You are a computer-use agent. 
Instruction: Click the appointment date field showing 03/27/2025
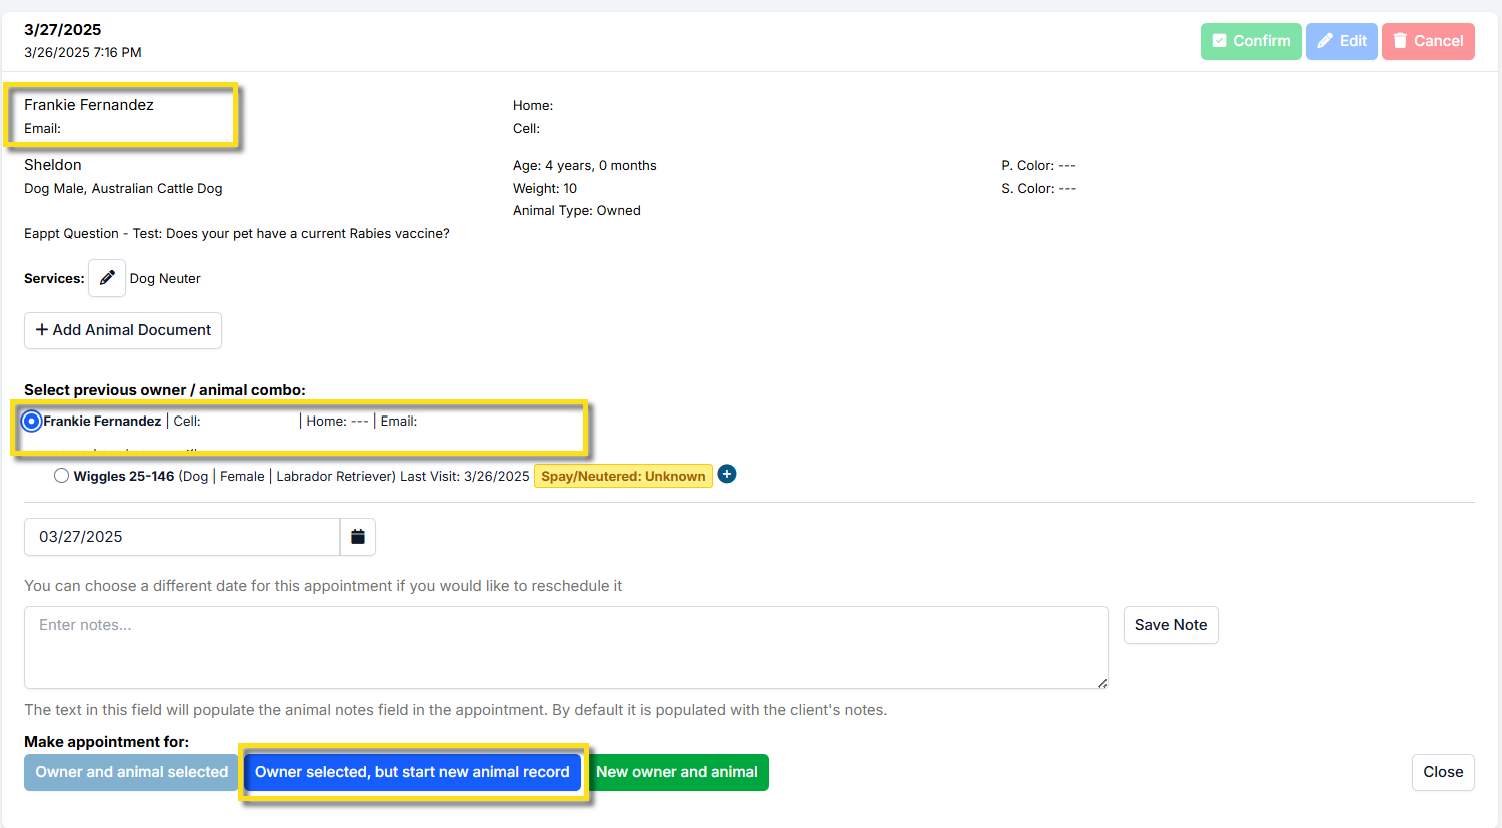click(x=181, y=537)
